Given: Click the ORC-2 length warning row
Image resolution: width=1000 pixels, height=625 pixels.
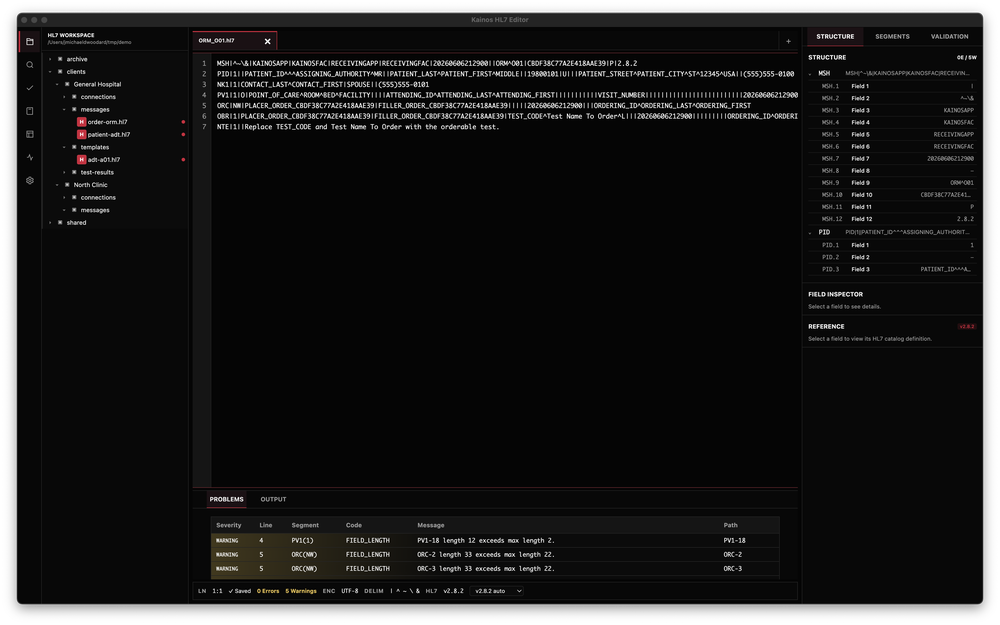Looking at the screenshot, I should tap(495, 555).
